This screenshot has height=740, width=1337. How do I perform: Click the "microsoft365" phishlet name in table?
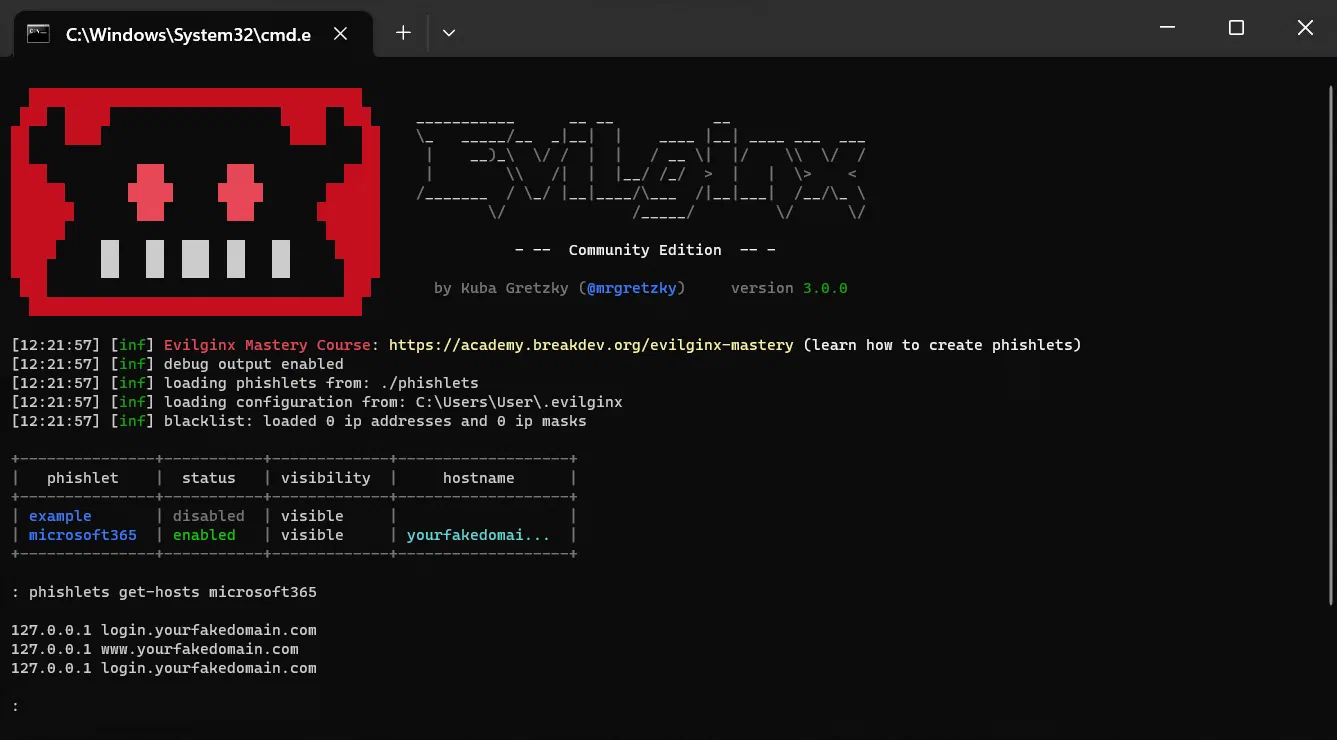tap(83, 535)
